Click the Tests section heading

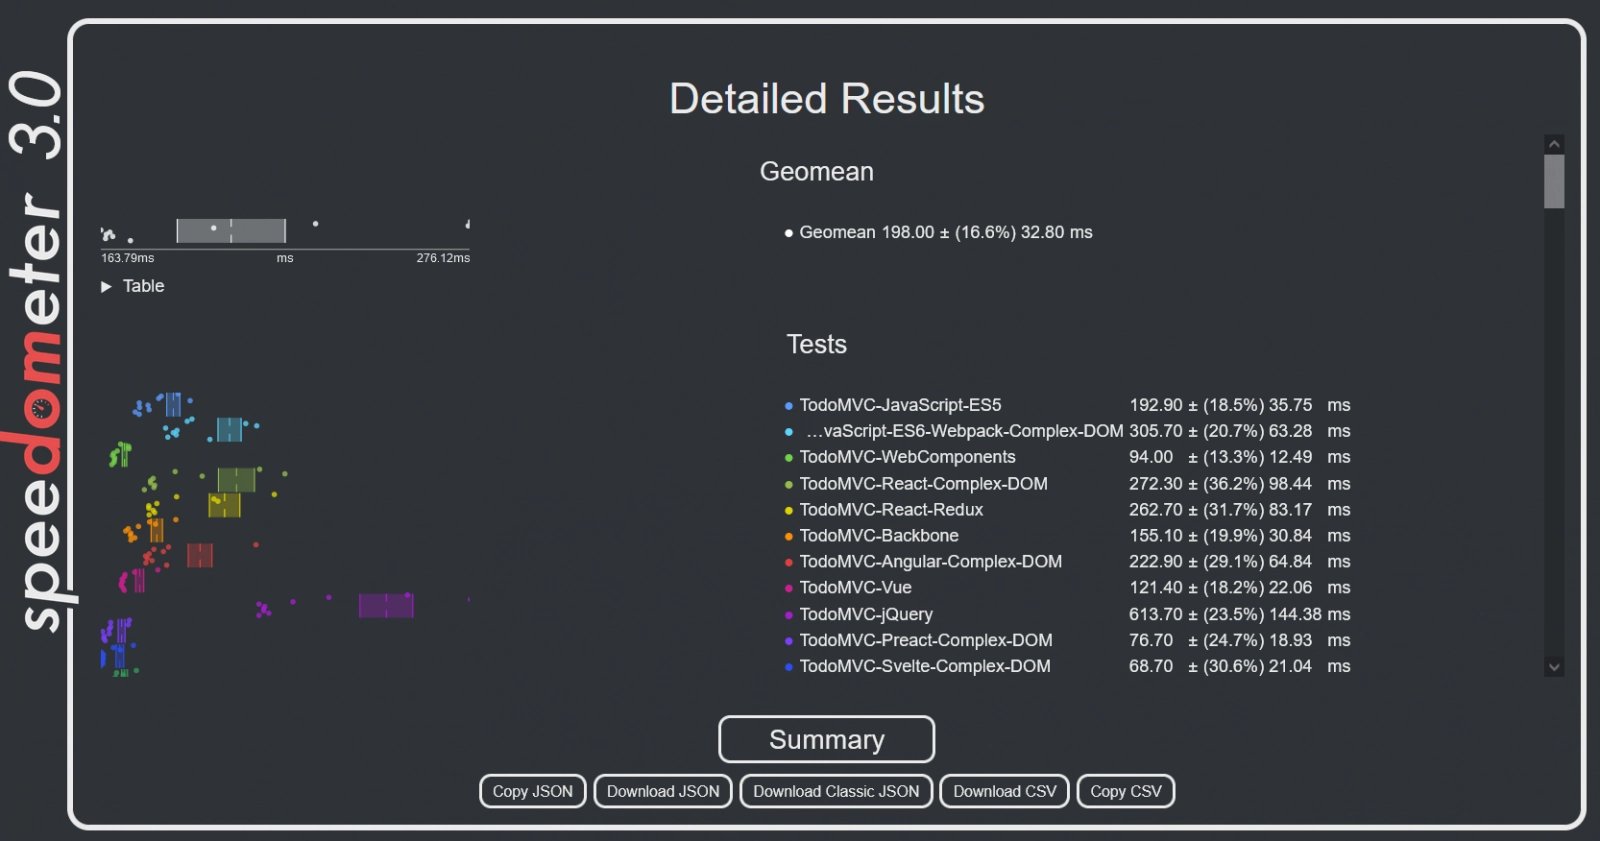tap(816, 344)
